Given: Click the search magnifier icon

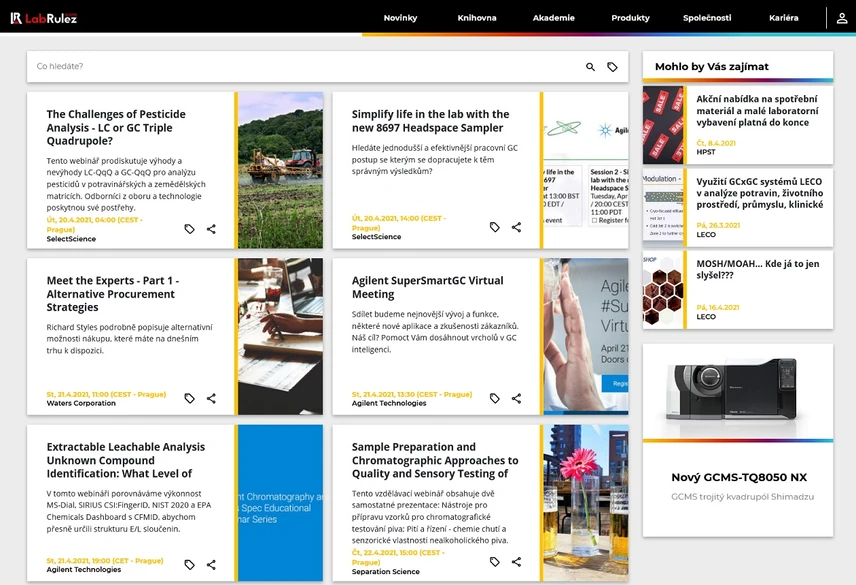Looking at the screenshot, I should pyautogui.click(x=590, y=67).
